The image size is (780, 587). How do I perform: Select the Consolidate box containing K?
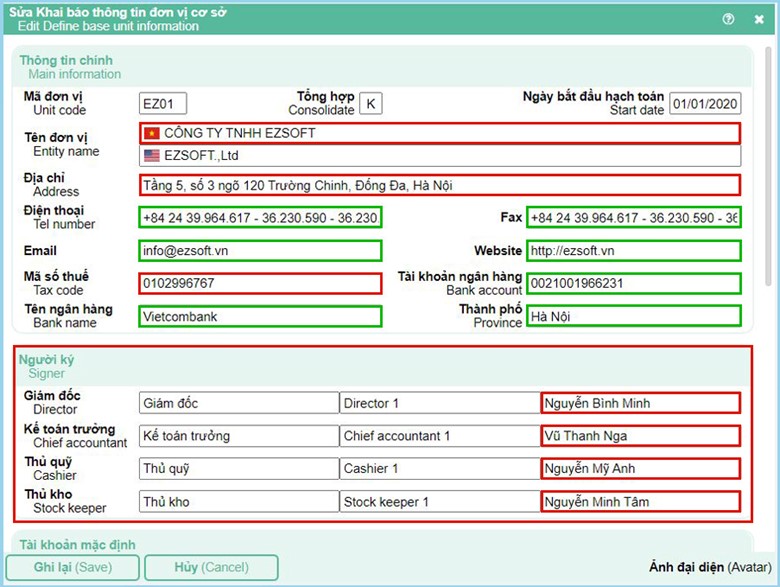(370, 104)
